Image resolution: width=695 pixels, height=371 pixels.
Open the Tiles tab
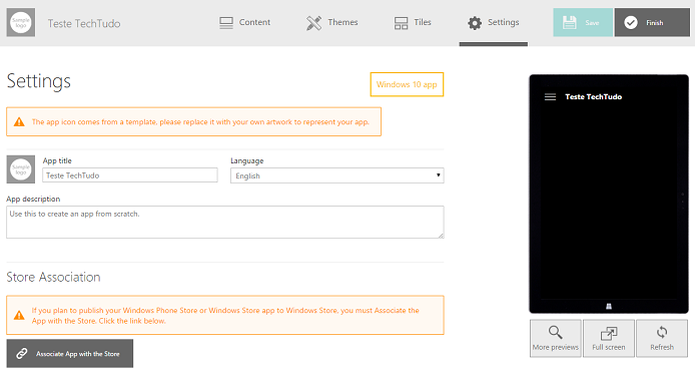(412, 23)
